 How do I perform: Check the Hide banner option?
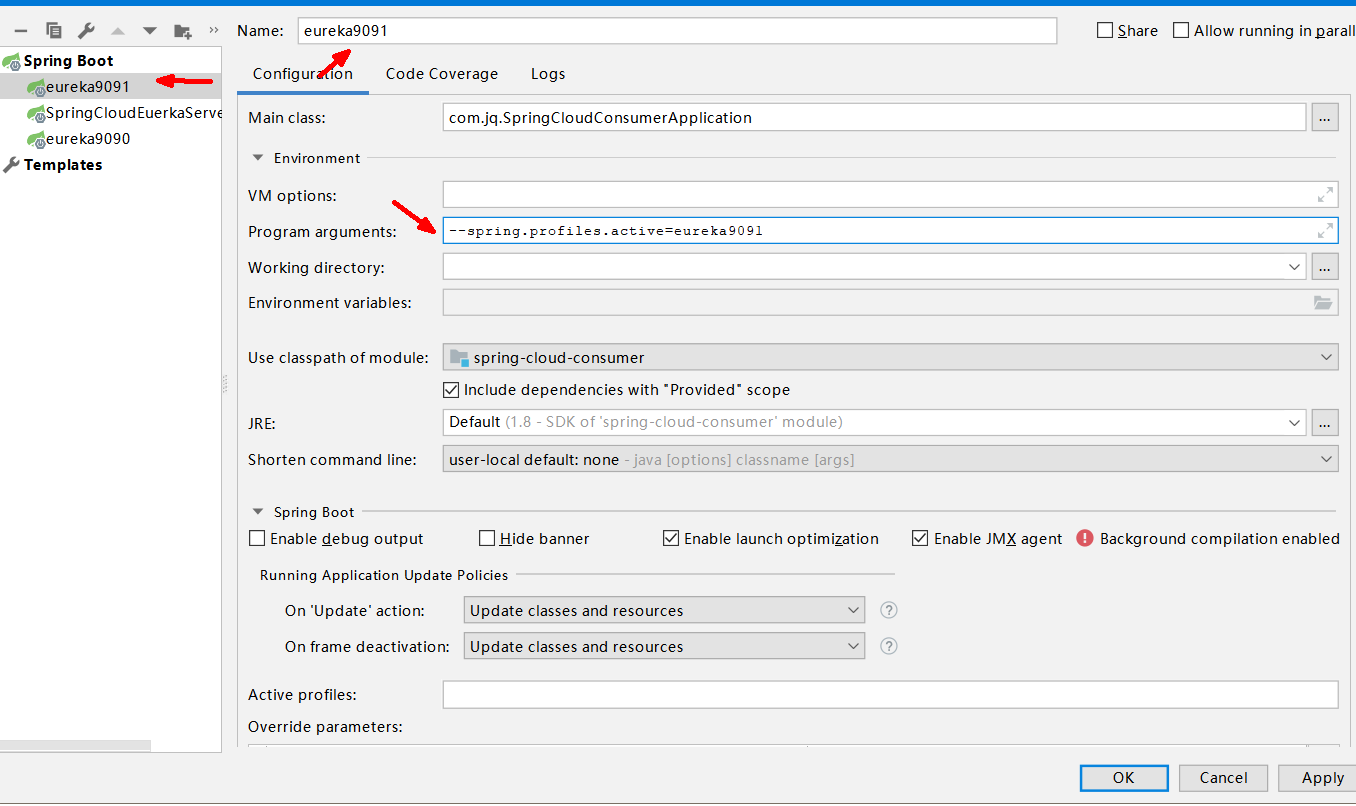click(x=487, y=539)
